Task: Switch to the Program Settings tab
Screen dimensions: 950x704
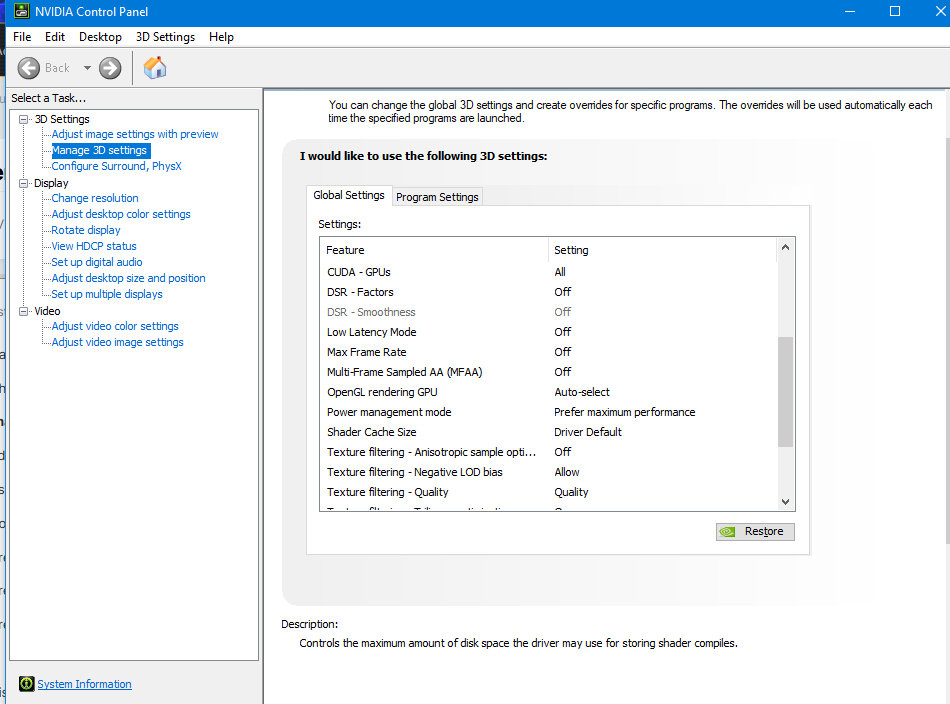Action: point(437,197)
